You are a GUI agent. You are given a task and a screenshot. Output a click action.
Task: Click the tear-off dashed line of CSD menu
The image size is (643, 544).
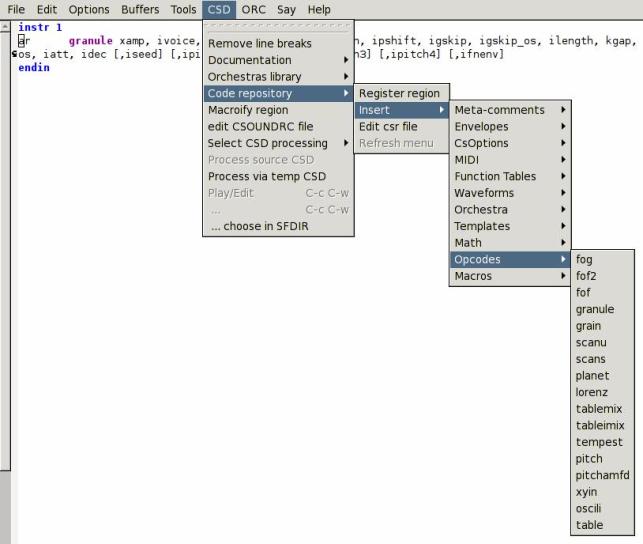(x=278, y=27)
